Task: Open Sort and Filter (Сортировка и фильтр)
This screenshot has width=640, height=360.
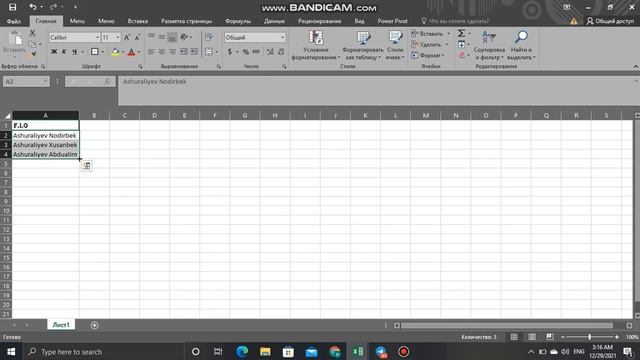Action: [489, 46]
